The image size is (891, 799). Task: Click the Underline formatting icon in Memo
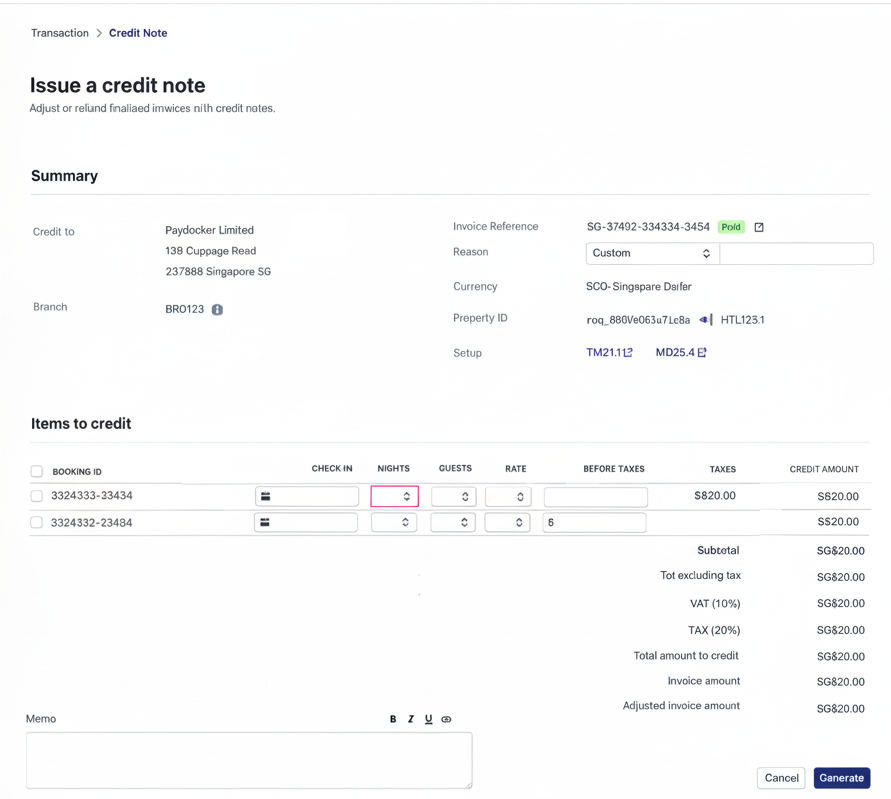coord(429,719)
